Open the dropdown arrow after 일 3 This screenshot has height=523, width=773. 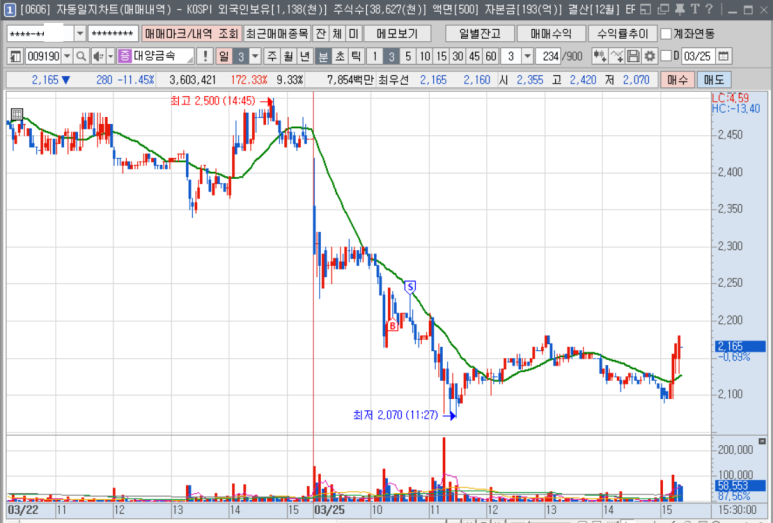pos(255,56)
